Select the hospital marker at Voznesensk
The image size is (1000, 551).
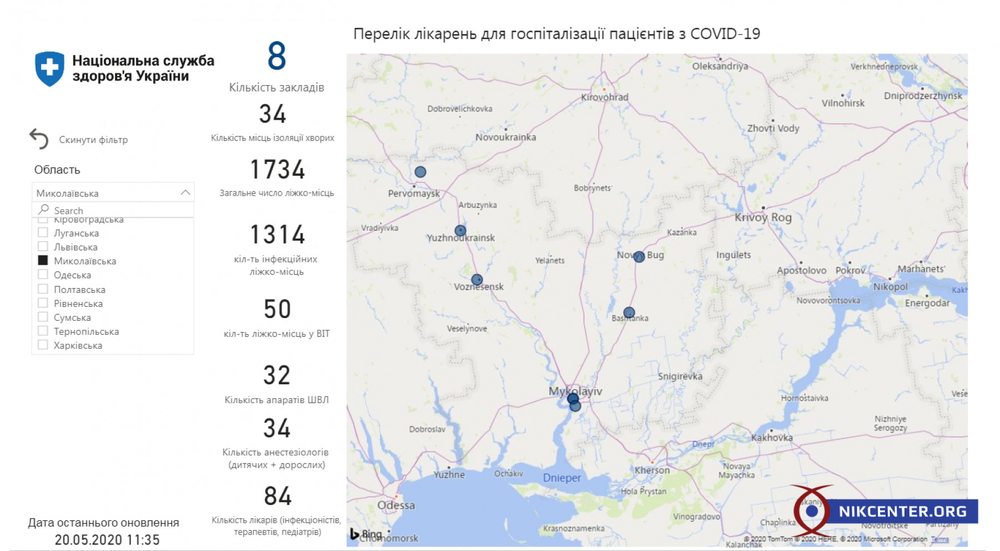coord(477,280)
